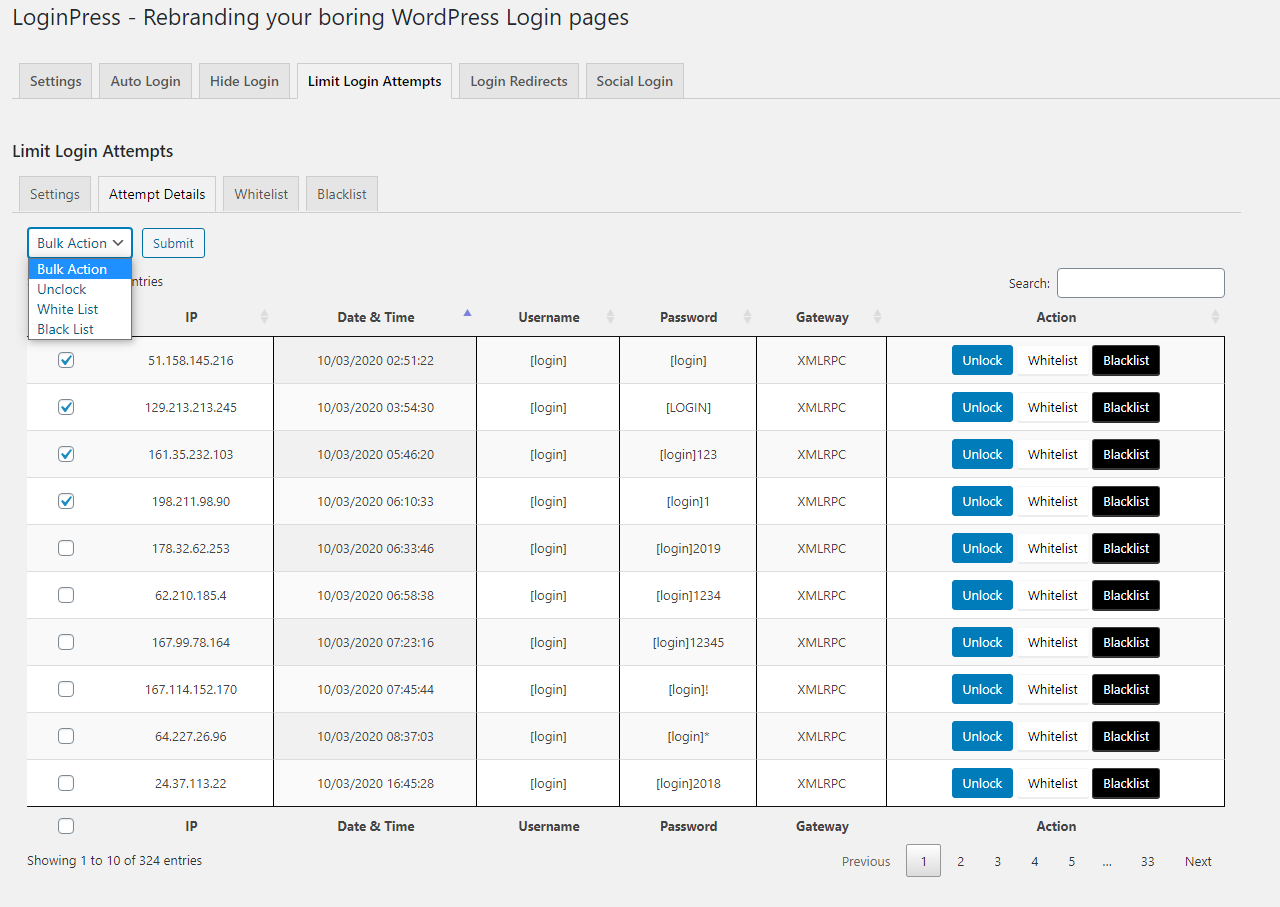The height and width of the screenshot is (907, 1280).
Task: Switch to the Whitelist sub-tab
Action: (261, 194)
